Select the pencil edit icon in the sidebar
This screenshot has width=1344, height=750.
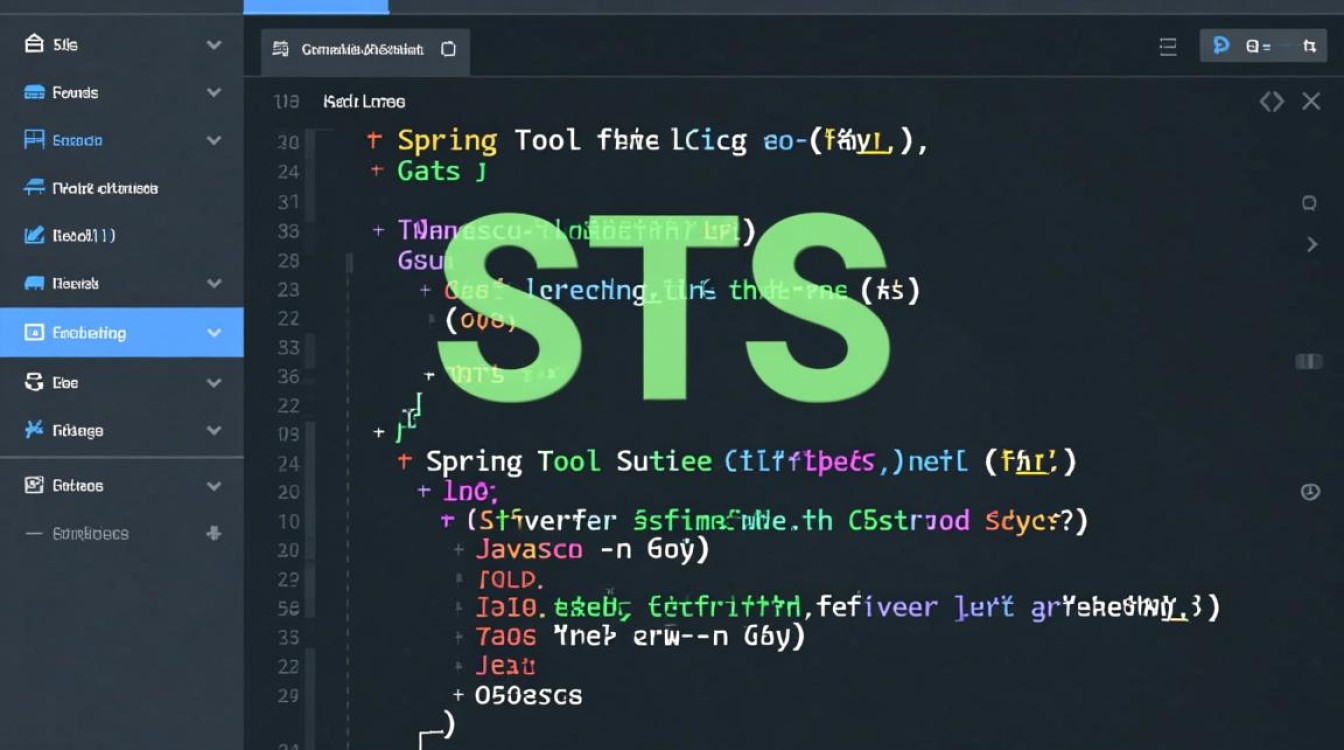(x=34, y=235)
